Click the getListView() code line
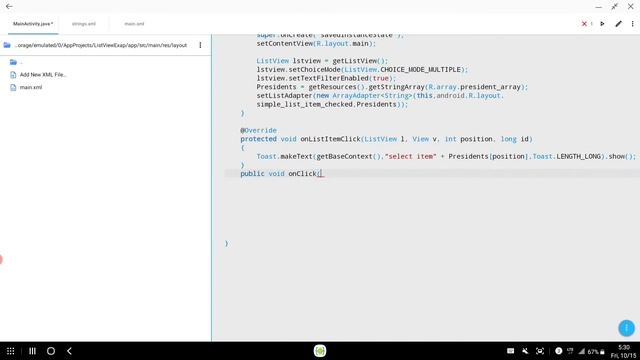This screenshot has height=360, width=640. [x=322, y=61]
